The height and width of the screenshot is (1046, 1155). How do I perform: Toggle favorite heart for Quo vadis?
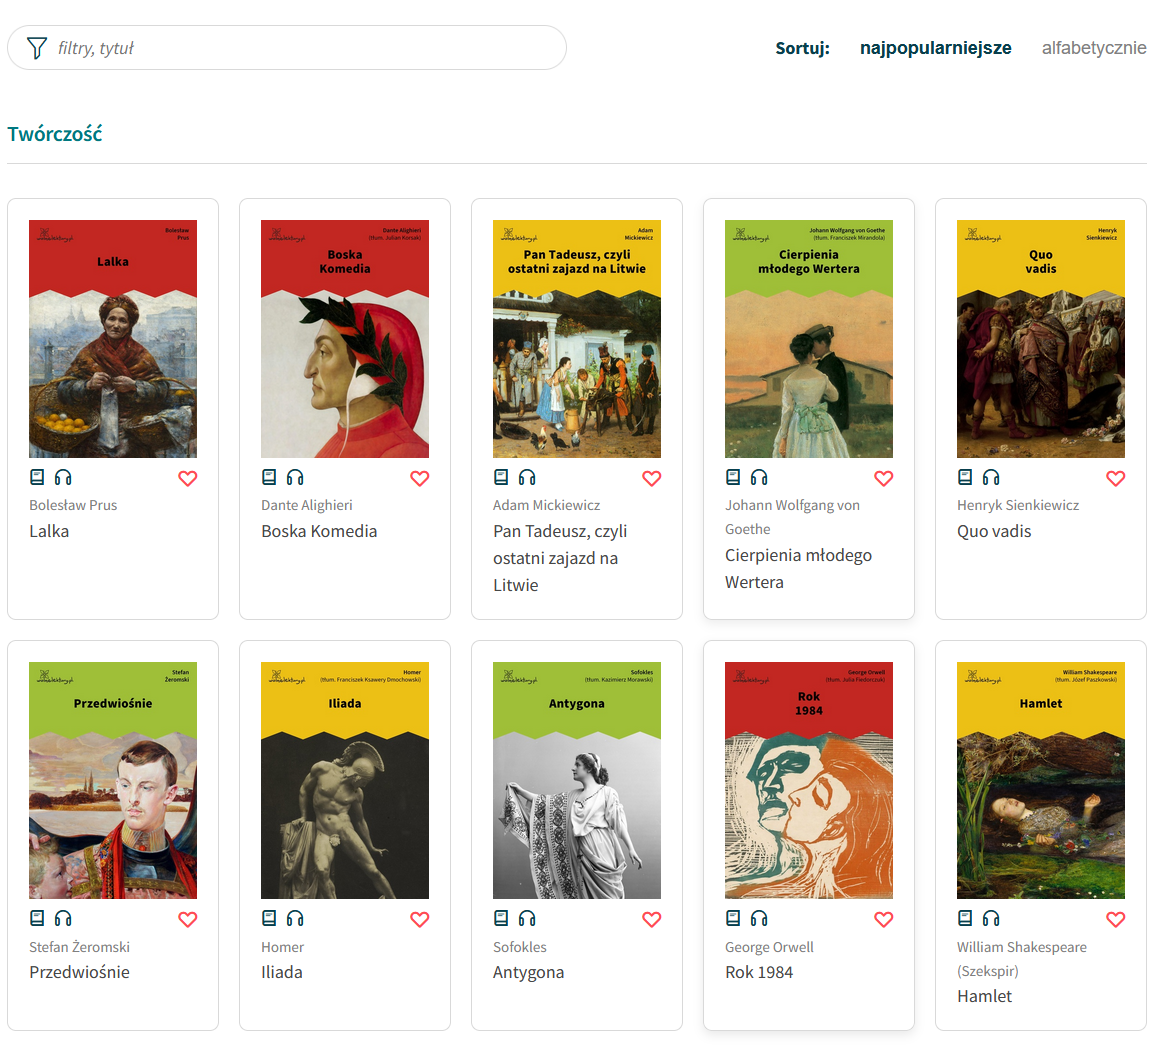(1116, 478)
